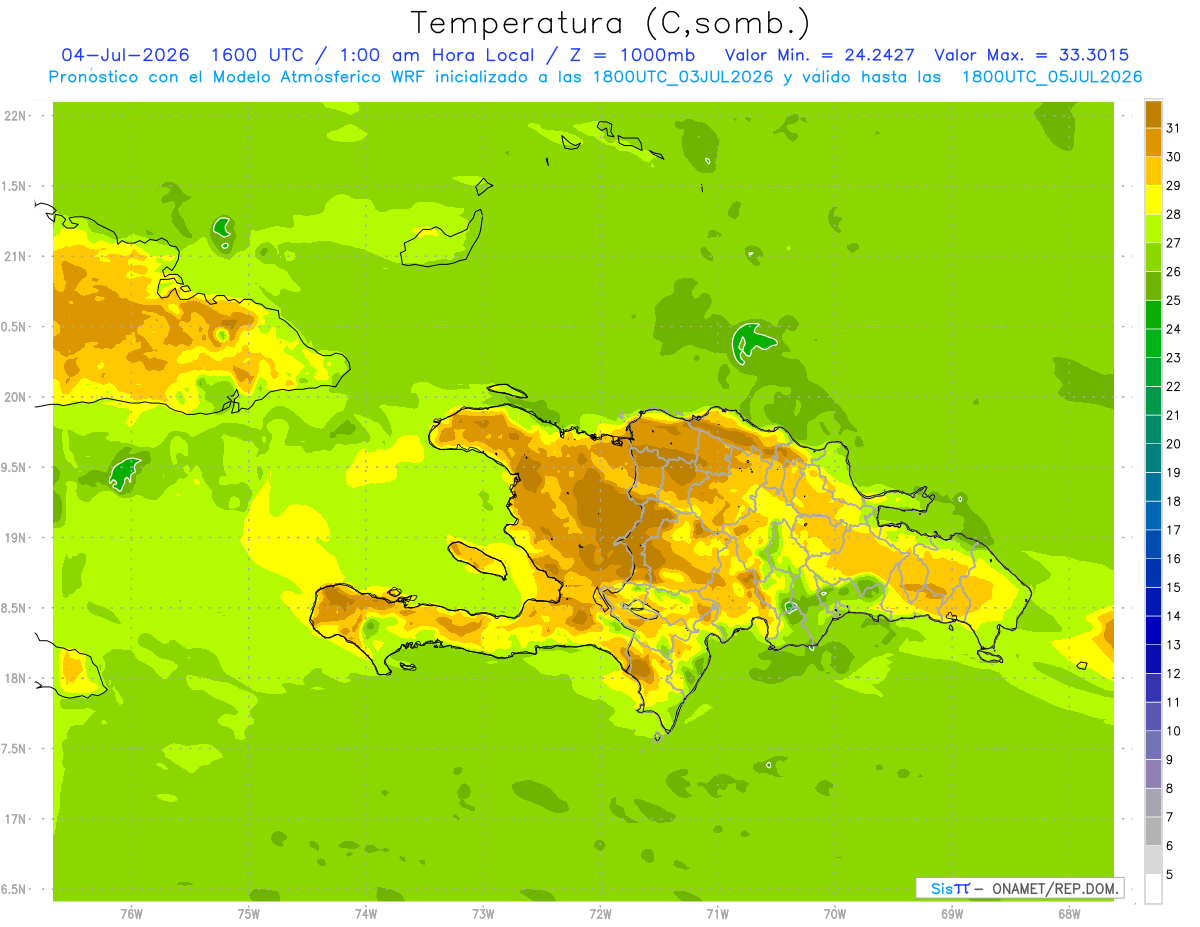Click the '75W' longitude axis label
The height and width of the screenshot is (927, 1200).
249,914
